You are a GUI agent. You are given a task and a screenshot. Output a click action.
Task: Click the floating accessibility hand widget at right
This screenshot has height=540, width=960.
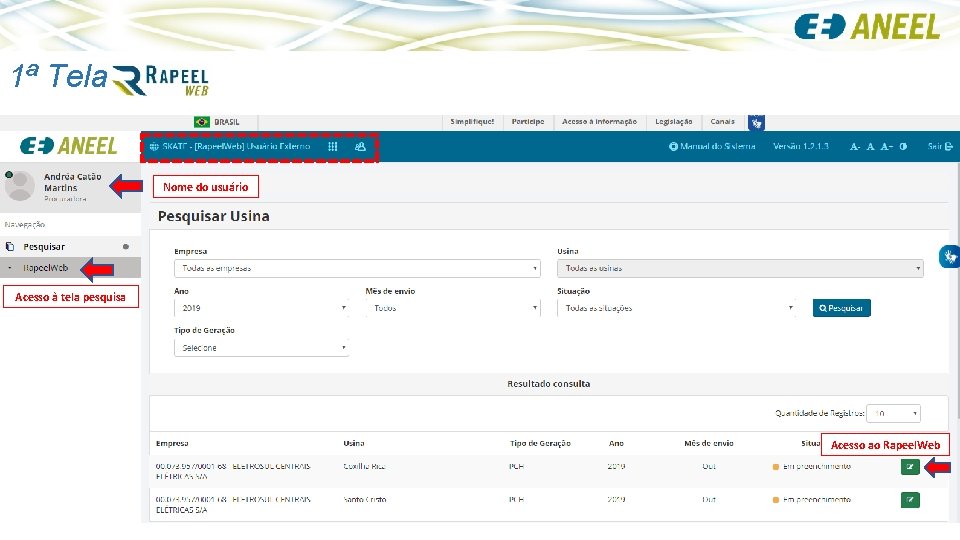click(949, 256)
